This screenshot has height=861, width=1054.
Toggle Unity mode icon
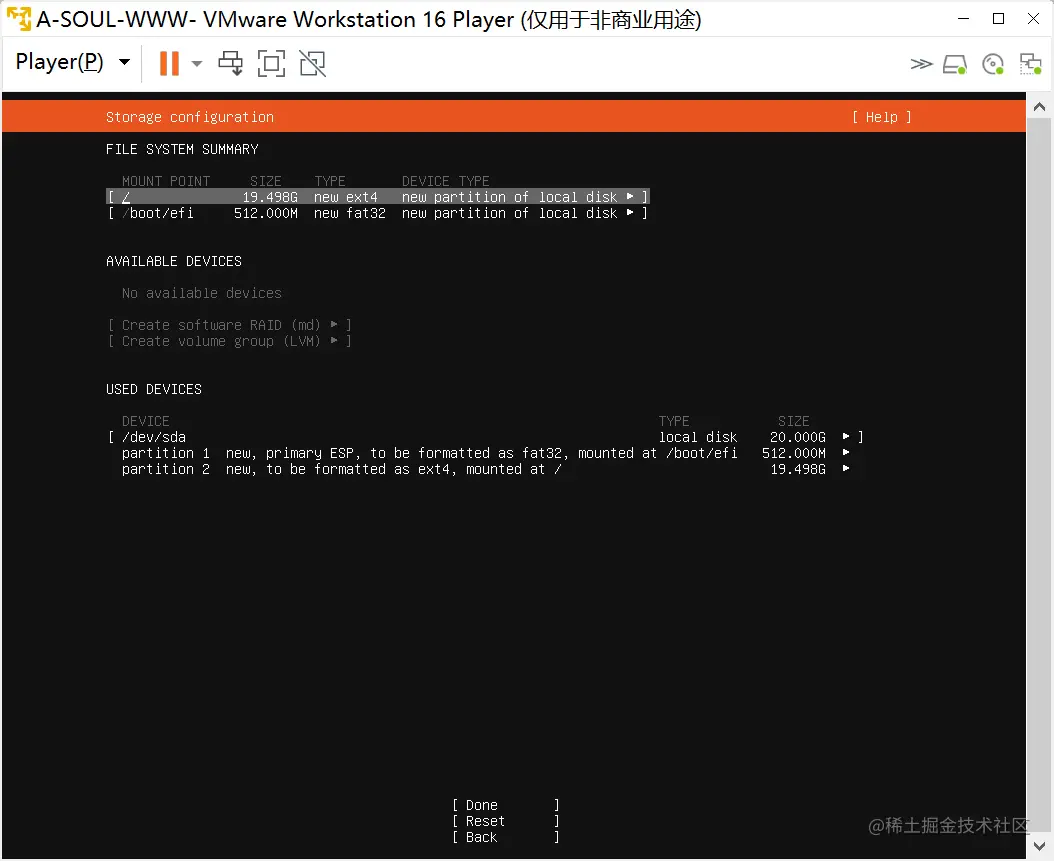coord(313,64)
